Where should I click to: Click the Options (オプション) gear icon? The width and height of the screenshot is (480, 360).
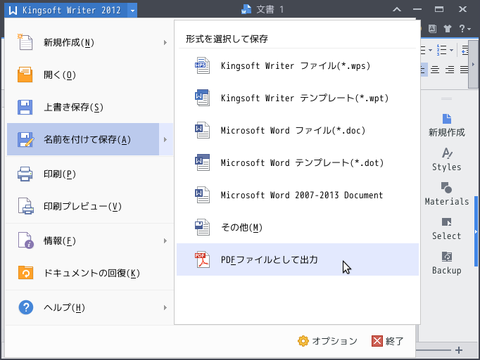303,341
